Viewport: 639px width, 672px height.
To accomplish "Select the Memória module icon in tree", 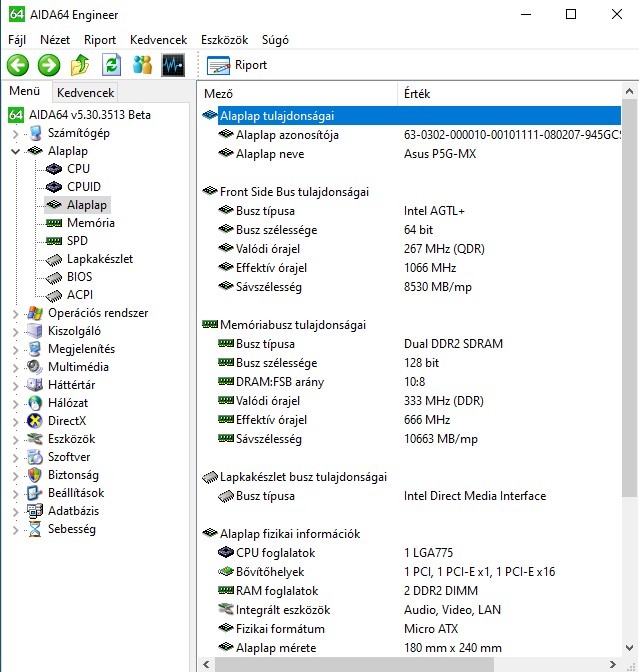I will pos(54,223).
